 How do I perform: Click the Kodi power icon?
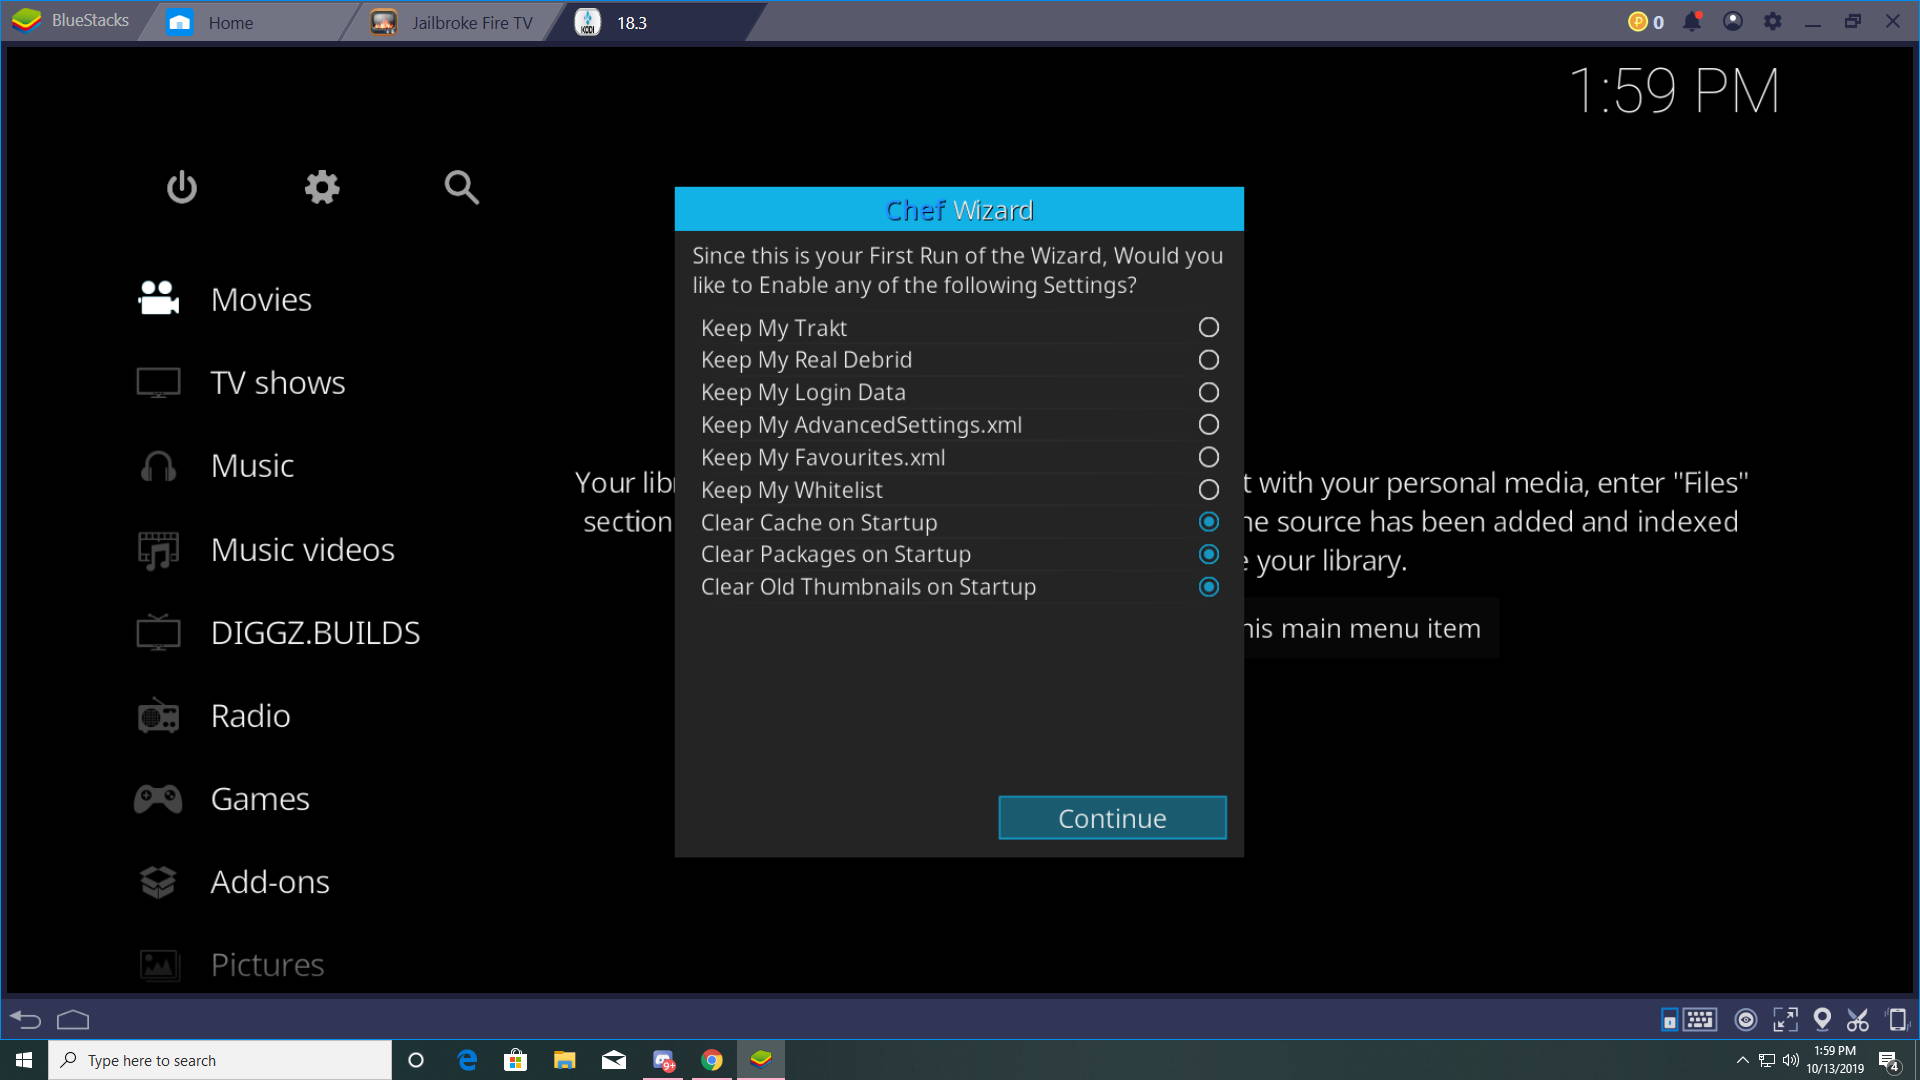(182, 187)
